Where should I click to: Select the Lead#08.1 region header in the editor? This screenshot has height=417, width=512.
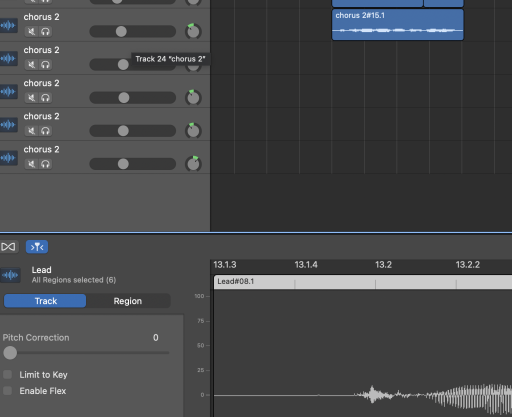pos(363,282)
